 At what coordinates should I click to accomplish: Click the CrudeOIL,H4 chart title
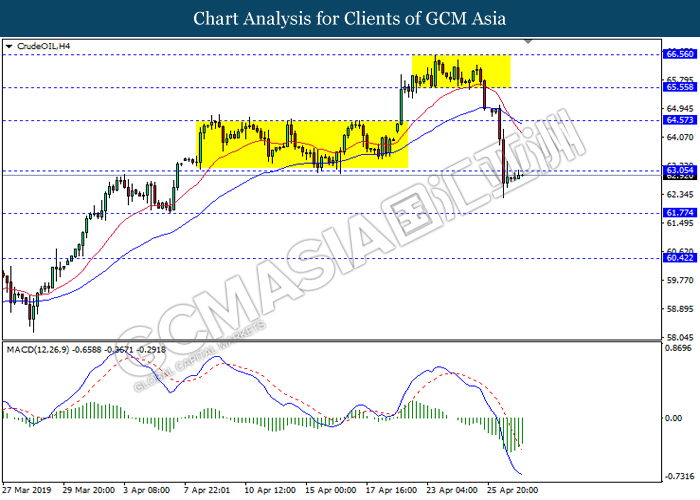point(43,46)
